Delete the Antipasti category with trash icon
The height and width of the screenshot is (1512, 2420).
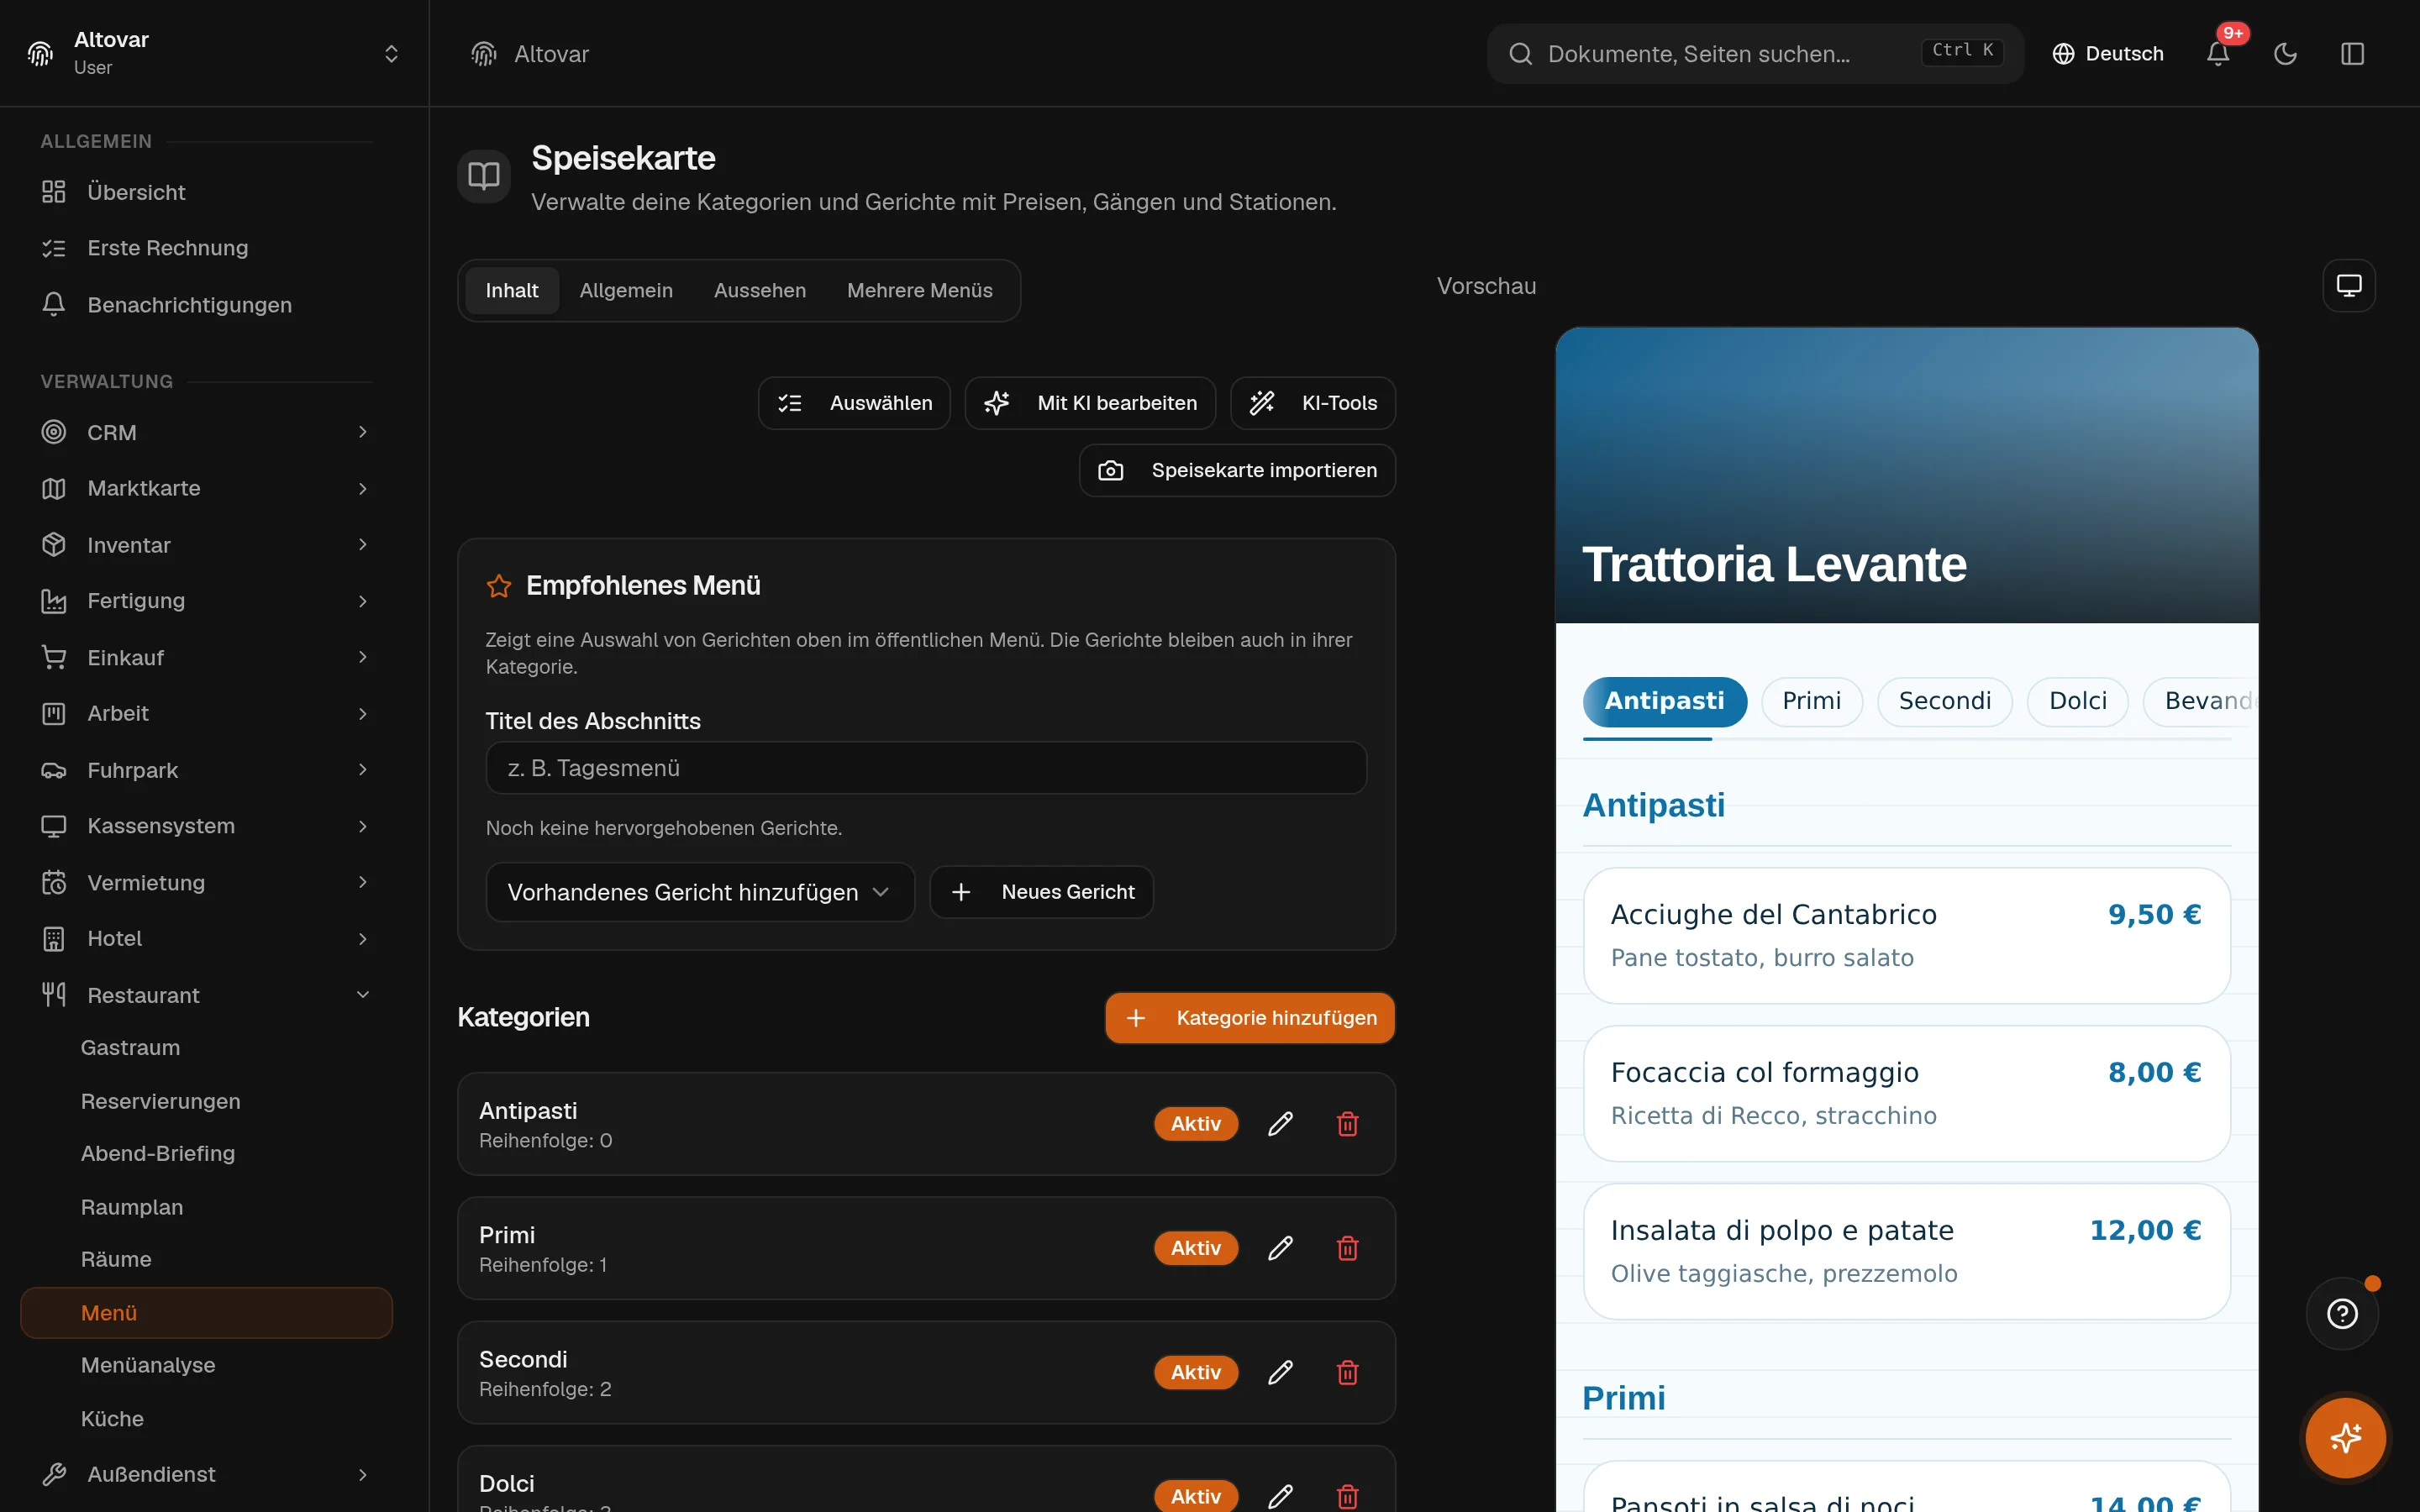(1347, 1124)
